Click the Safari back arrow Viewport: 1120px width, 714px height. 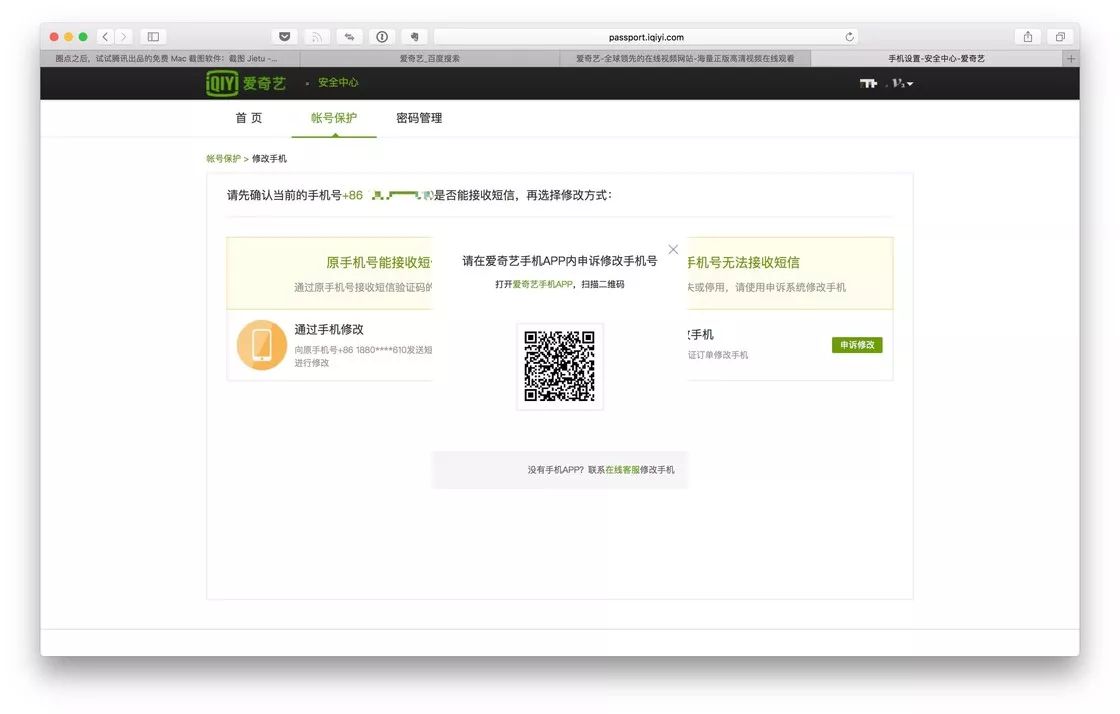click(x=106, y=36)
